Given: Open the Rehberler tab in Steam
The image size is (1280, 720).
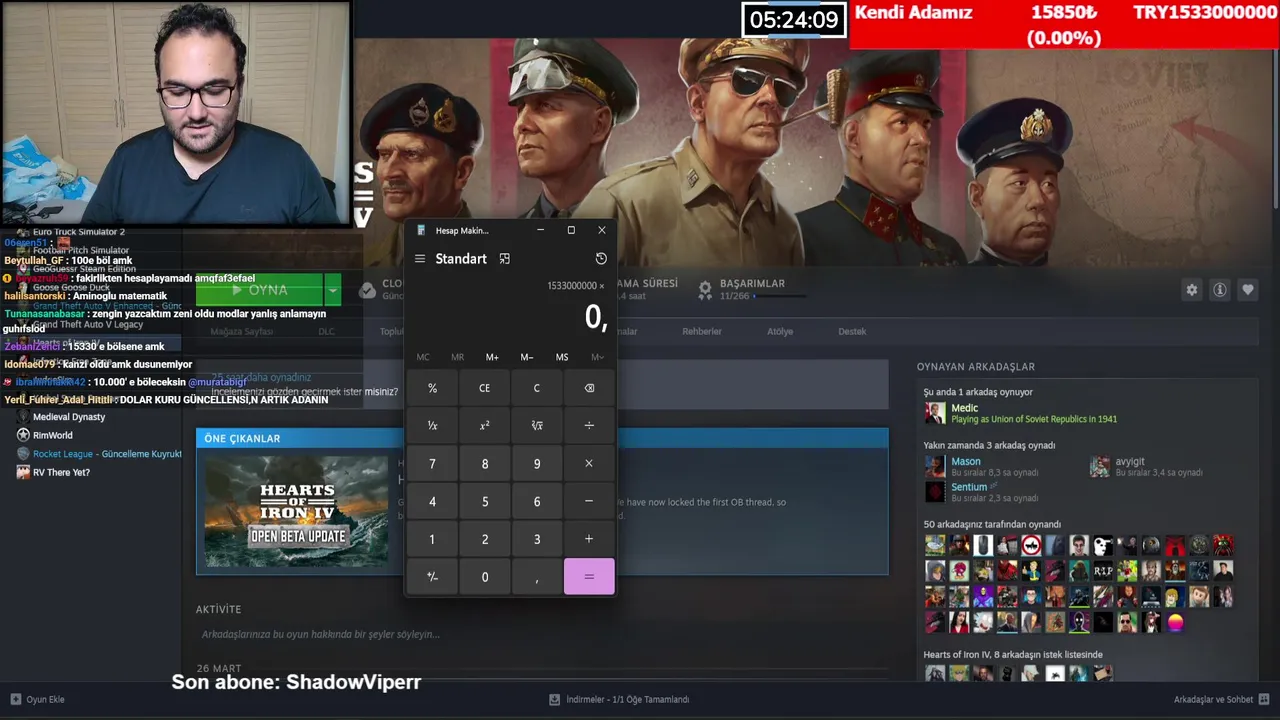Looking at the screenshot, I should [702, 331].
